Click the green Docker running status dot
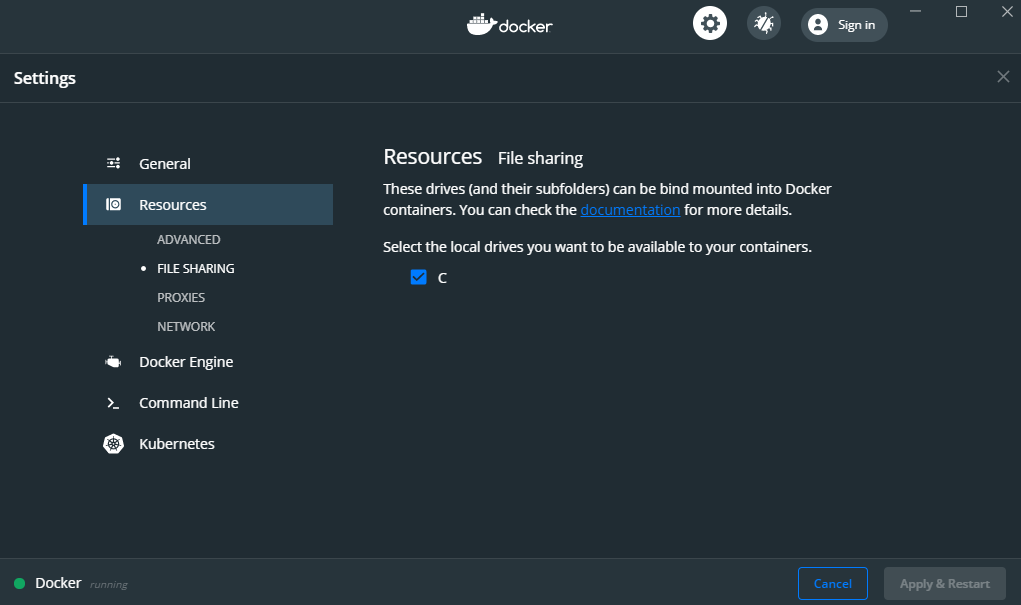 (x=20, y=584)
